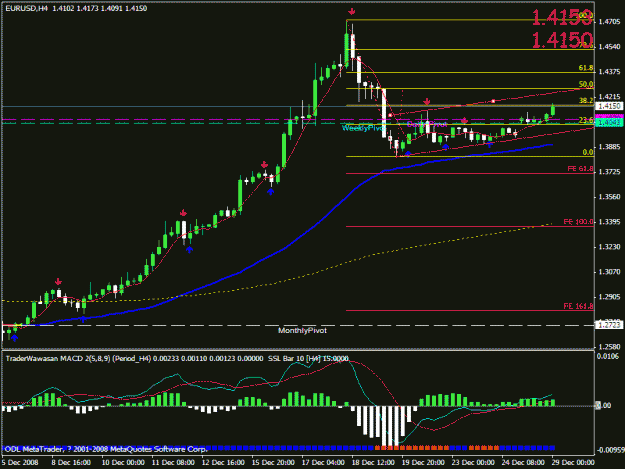Click the 1.2580 price scale value
Screen dimensions: 625x469
tap(609, 347)
